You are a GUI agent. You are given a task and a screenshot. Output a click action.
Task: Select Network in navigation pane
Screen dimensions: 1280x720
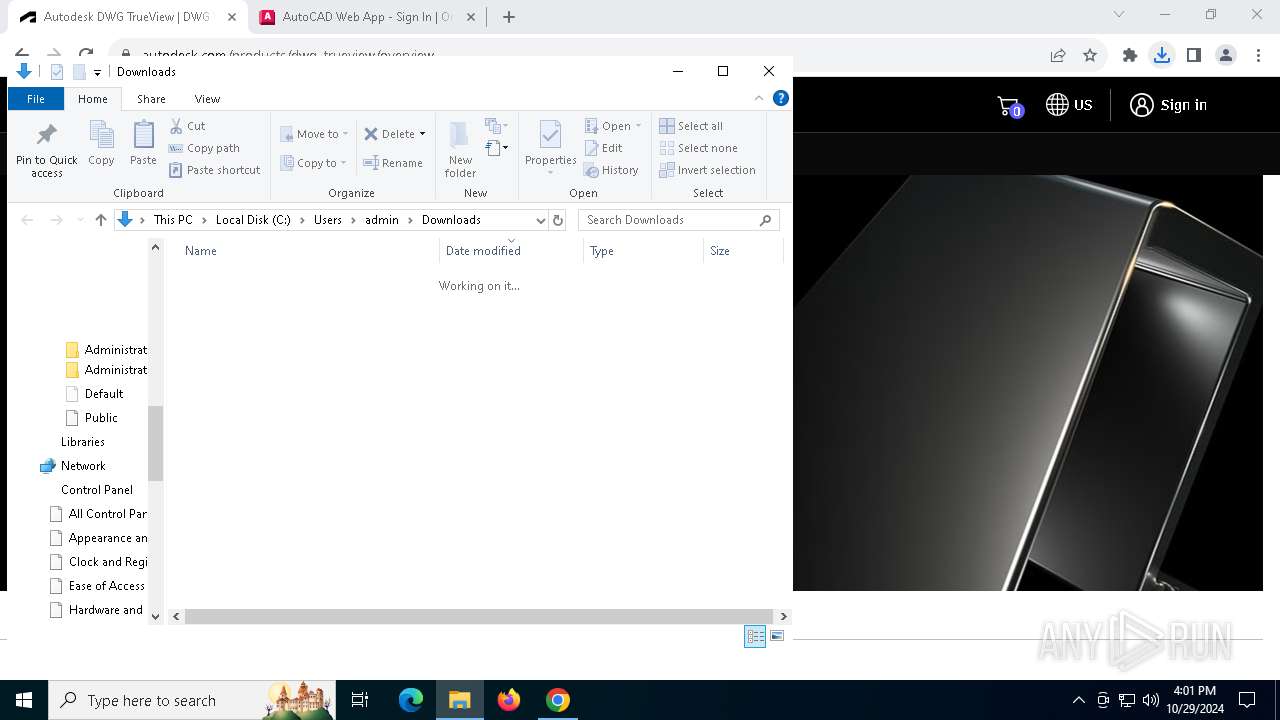coord(83,466)
